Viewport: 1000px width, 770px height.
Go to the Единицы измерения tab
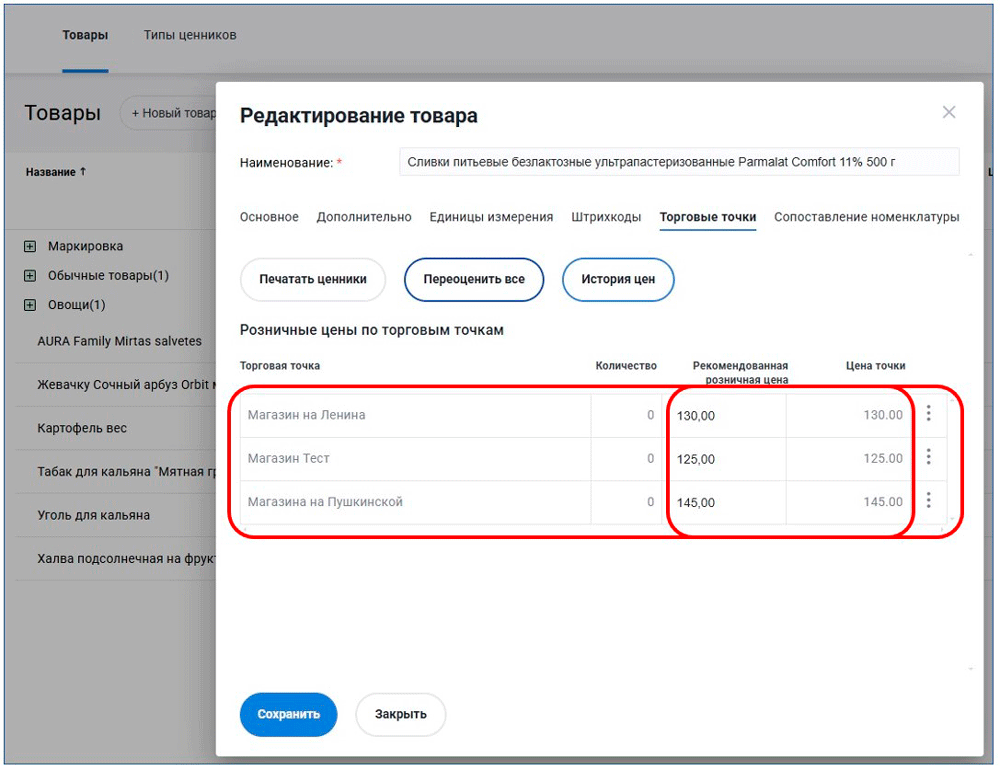click(491, 217)
